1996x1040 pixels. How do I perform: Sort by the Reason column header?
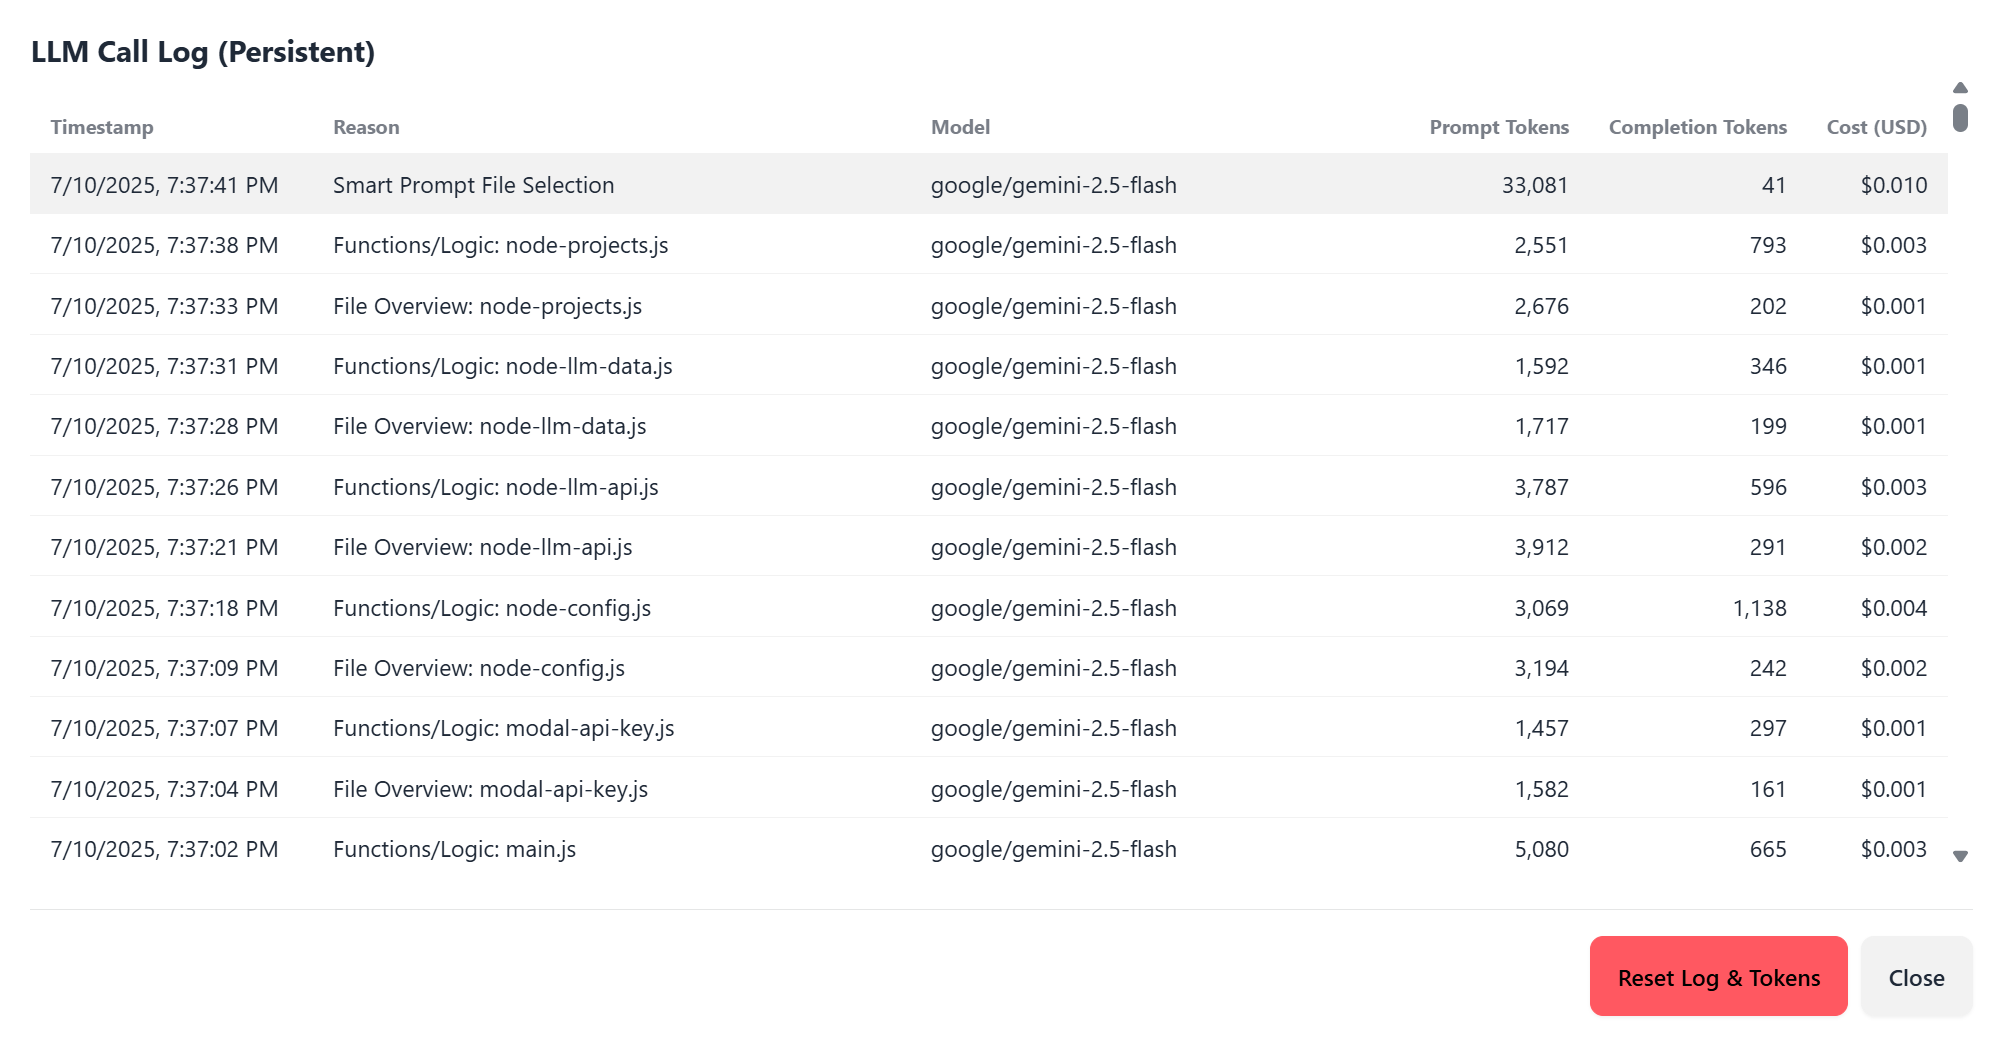(366, 127)
